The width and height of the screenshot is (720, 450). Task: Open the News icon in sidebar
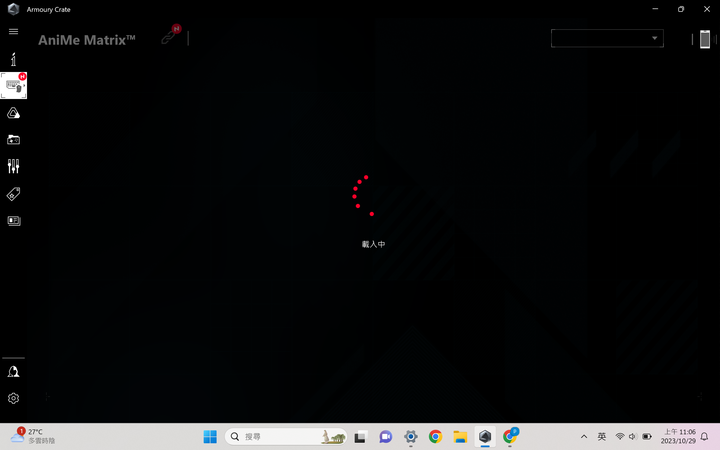[x=14, y=221]
